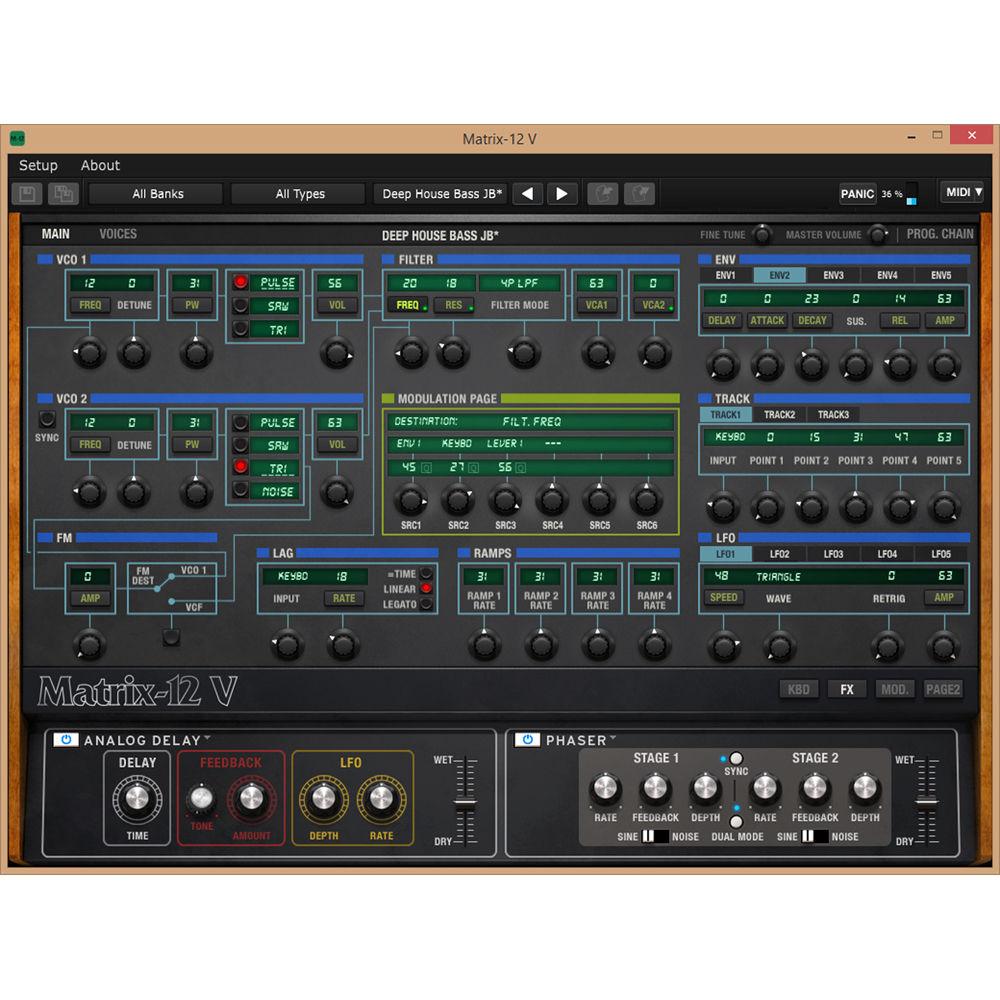
Task: Switch to the ENV3 envelope tab
Action: point(833,274)
